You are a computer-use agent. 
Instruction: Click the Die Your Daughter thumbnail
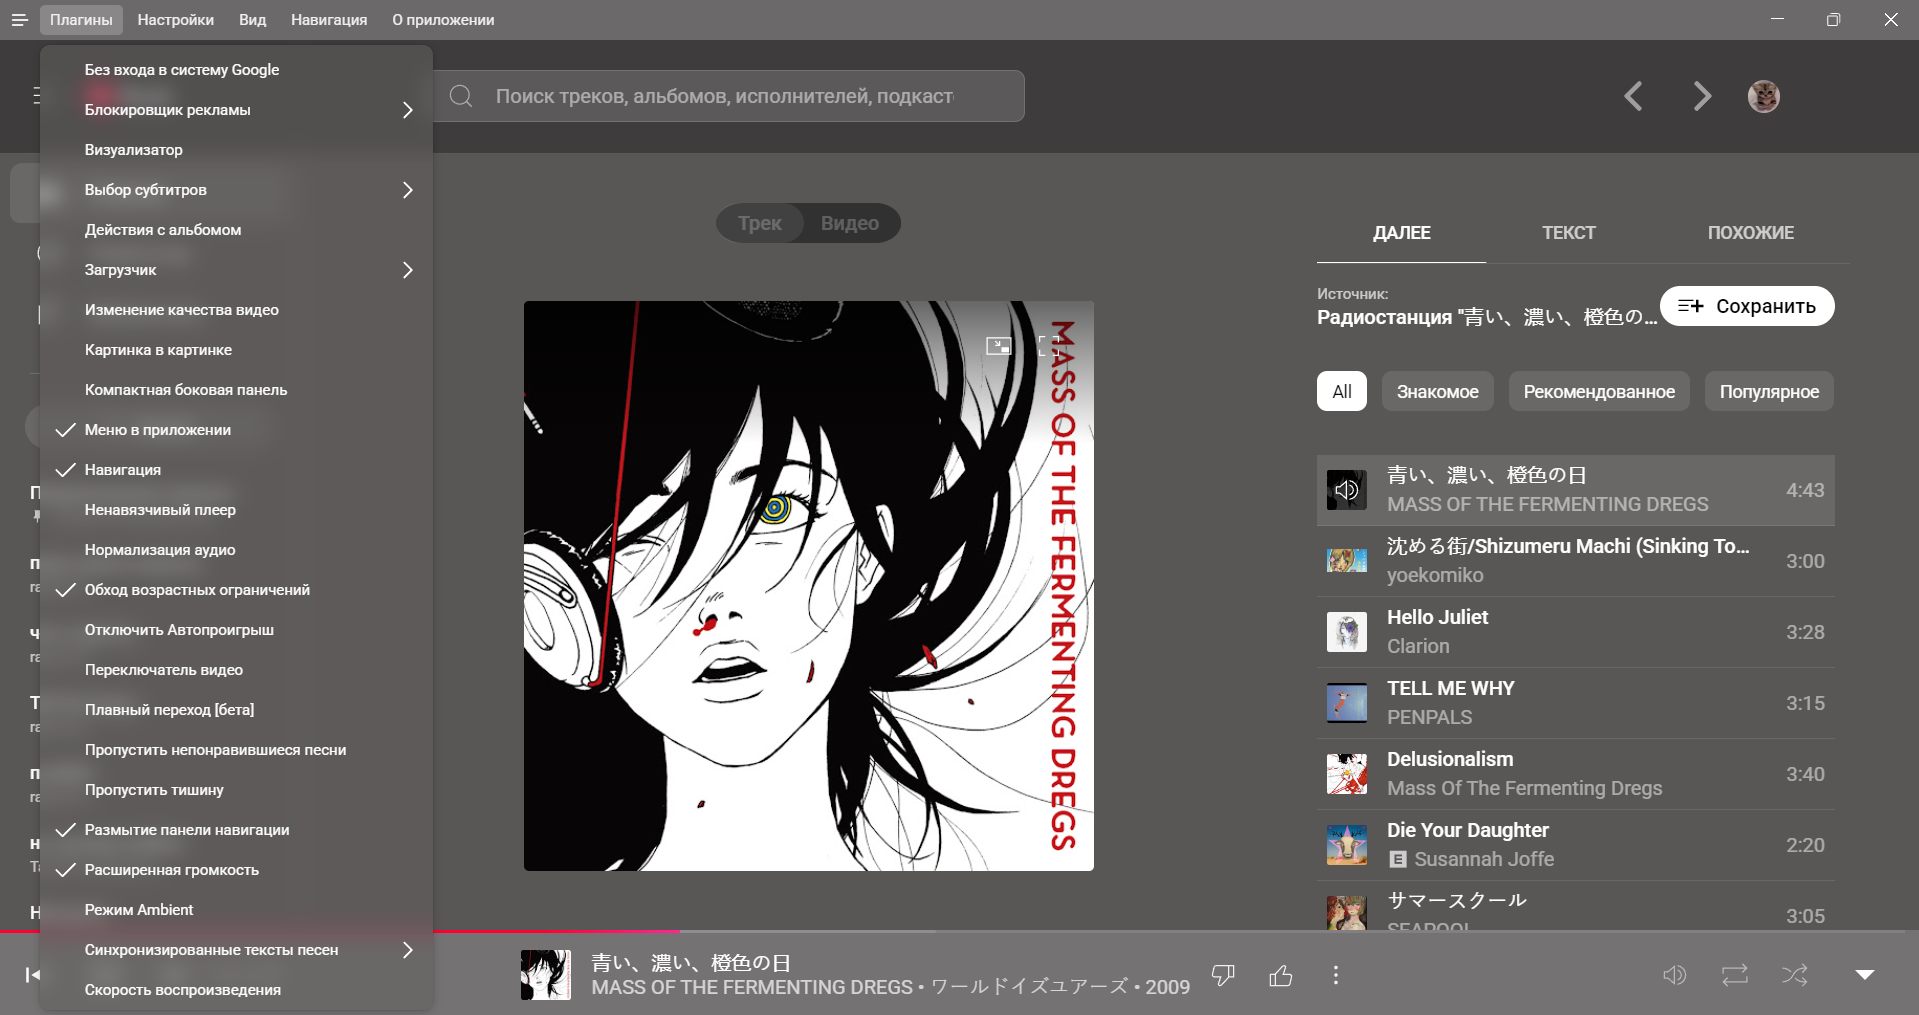click(x=1347, y=845)
